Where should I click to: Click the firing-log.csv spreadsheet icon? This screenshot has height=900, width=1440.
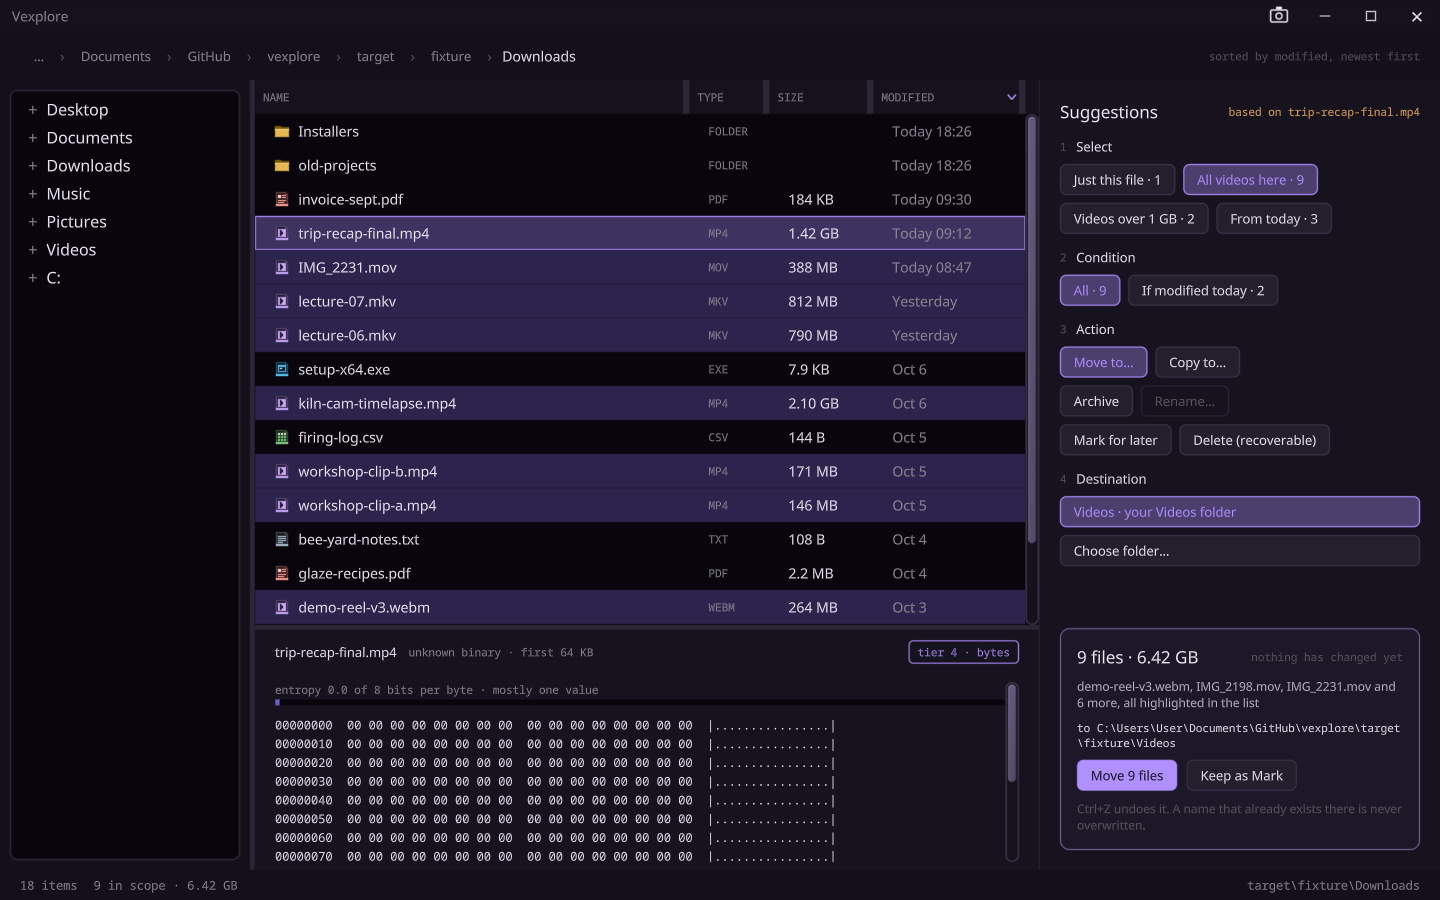(282, 438)
